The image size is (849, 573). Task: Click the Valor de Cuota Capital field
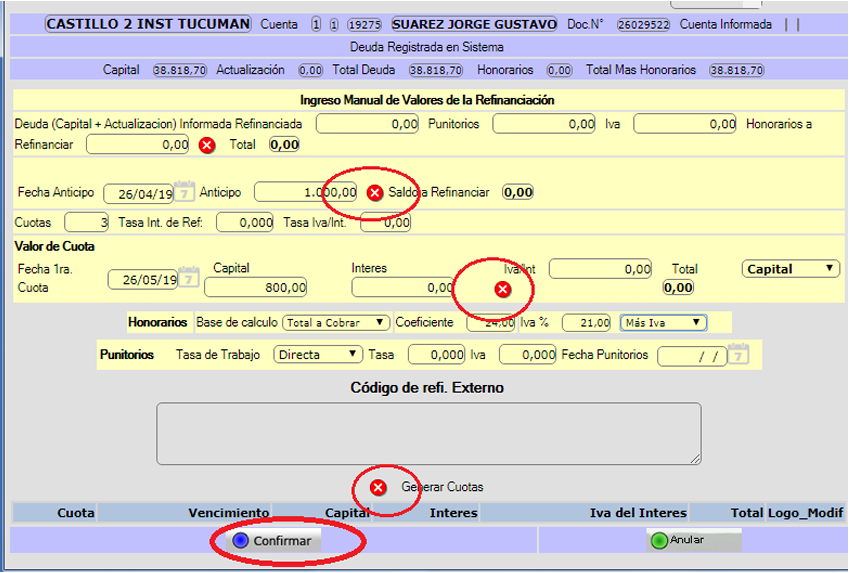pos(255,288)
